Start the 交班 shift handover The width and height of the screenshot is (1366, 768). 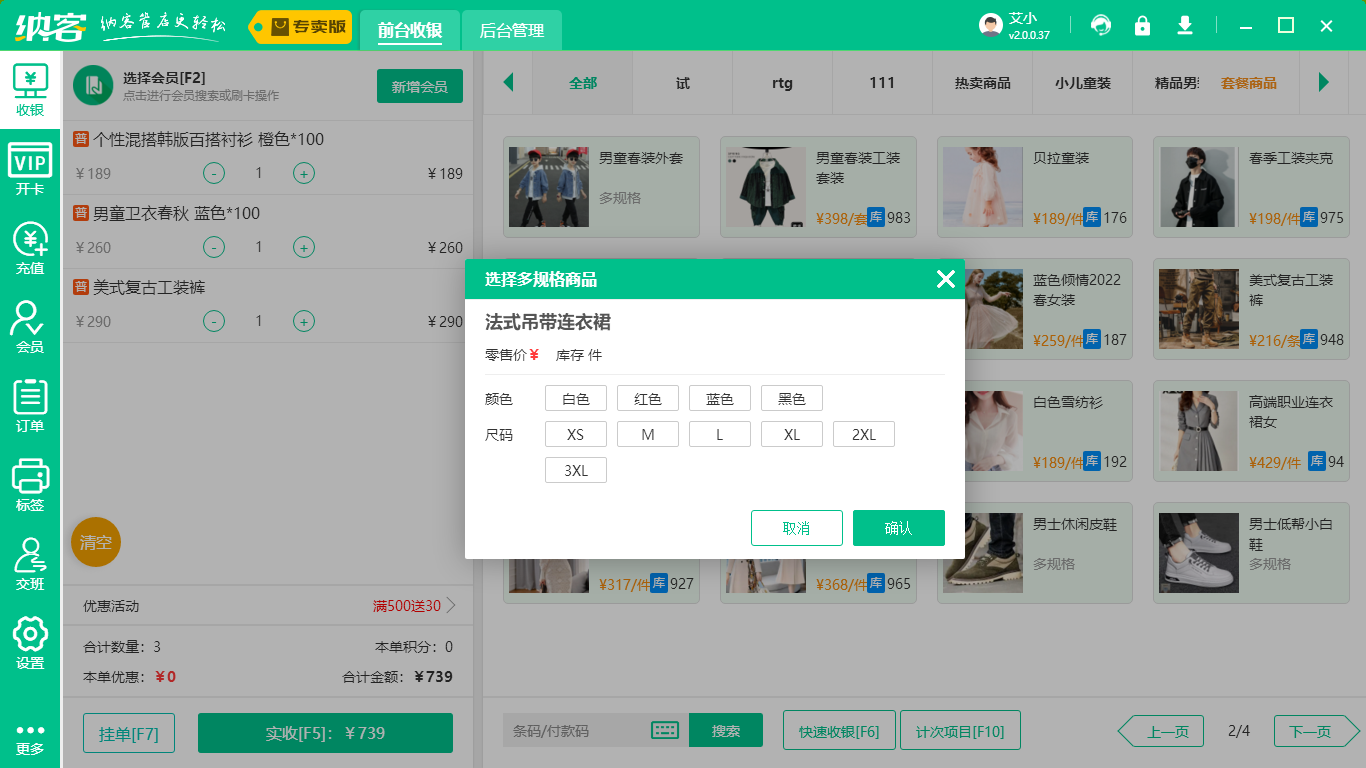[x=30, y=555]
